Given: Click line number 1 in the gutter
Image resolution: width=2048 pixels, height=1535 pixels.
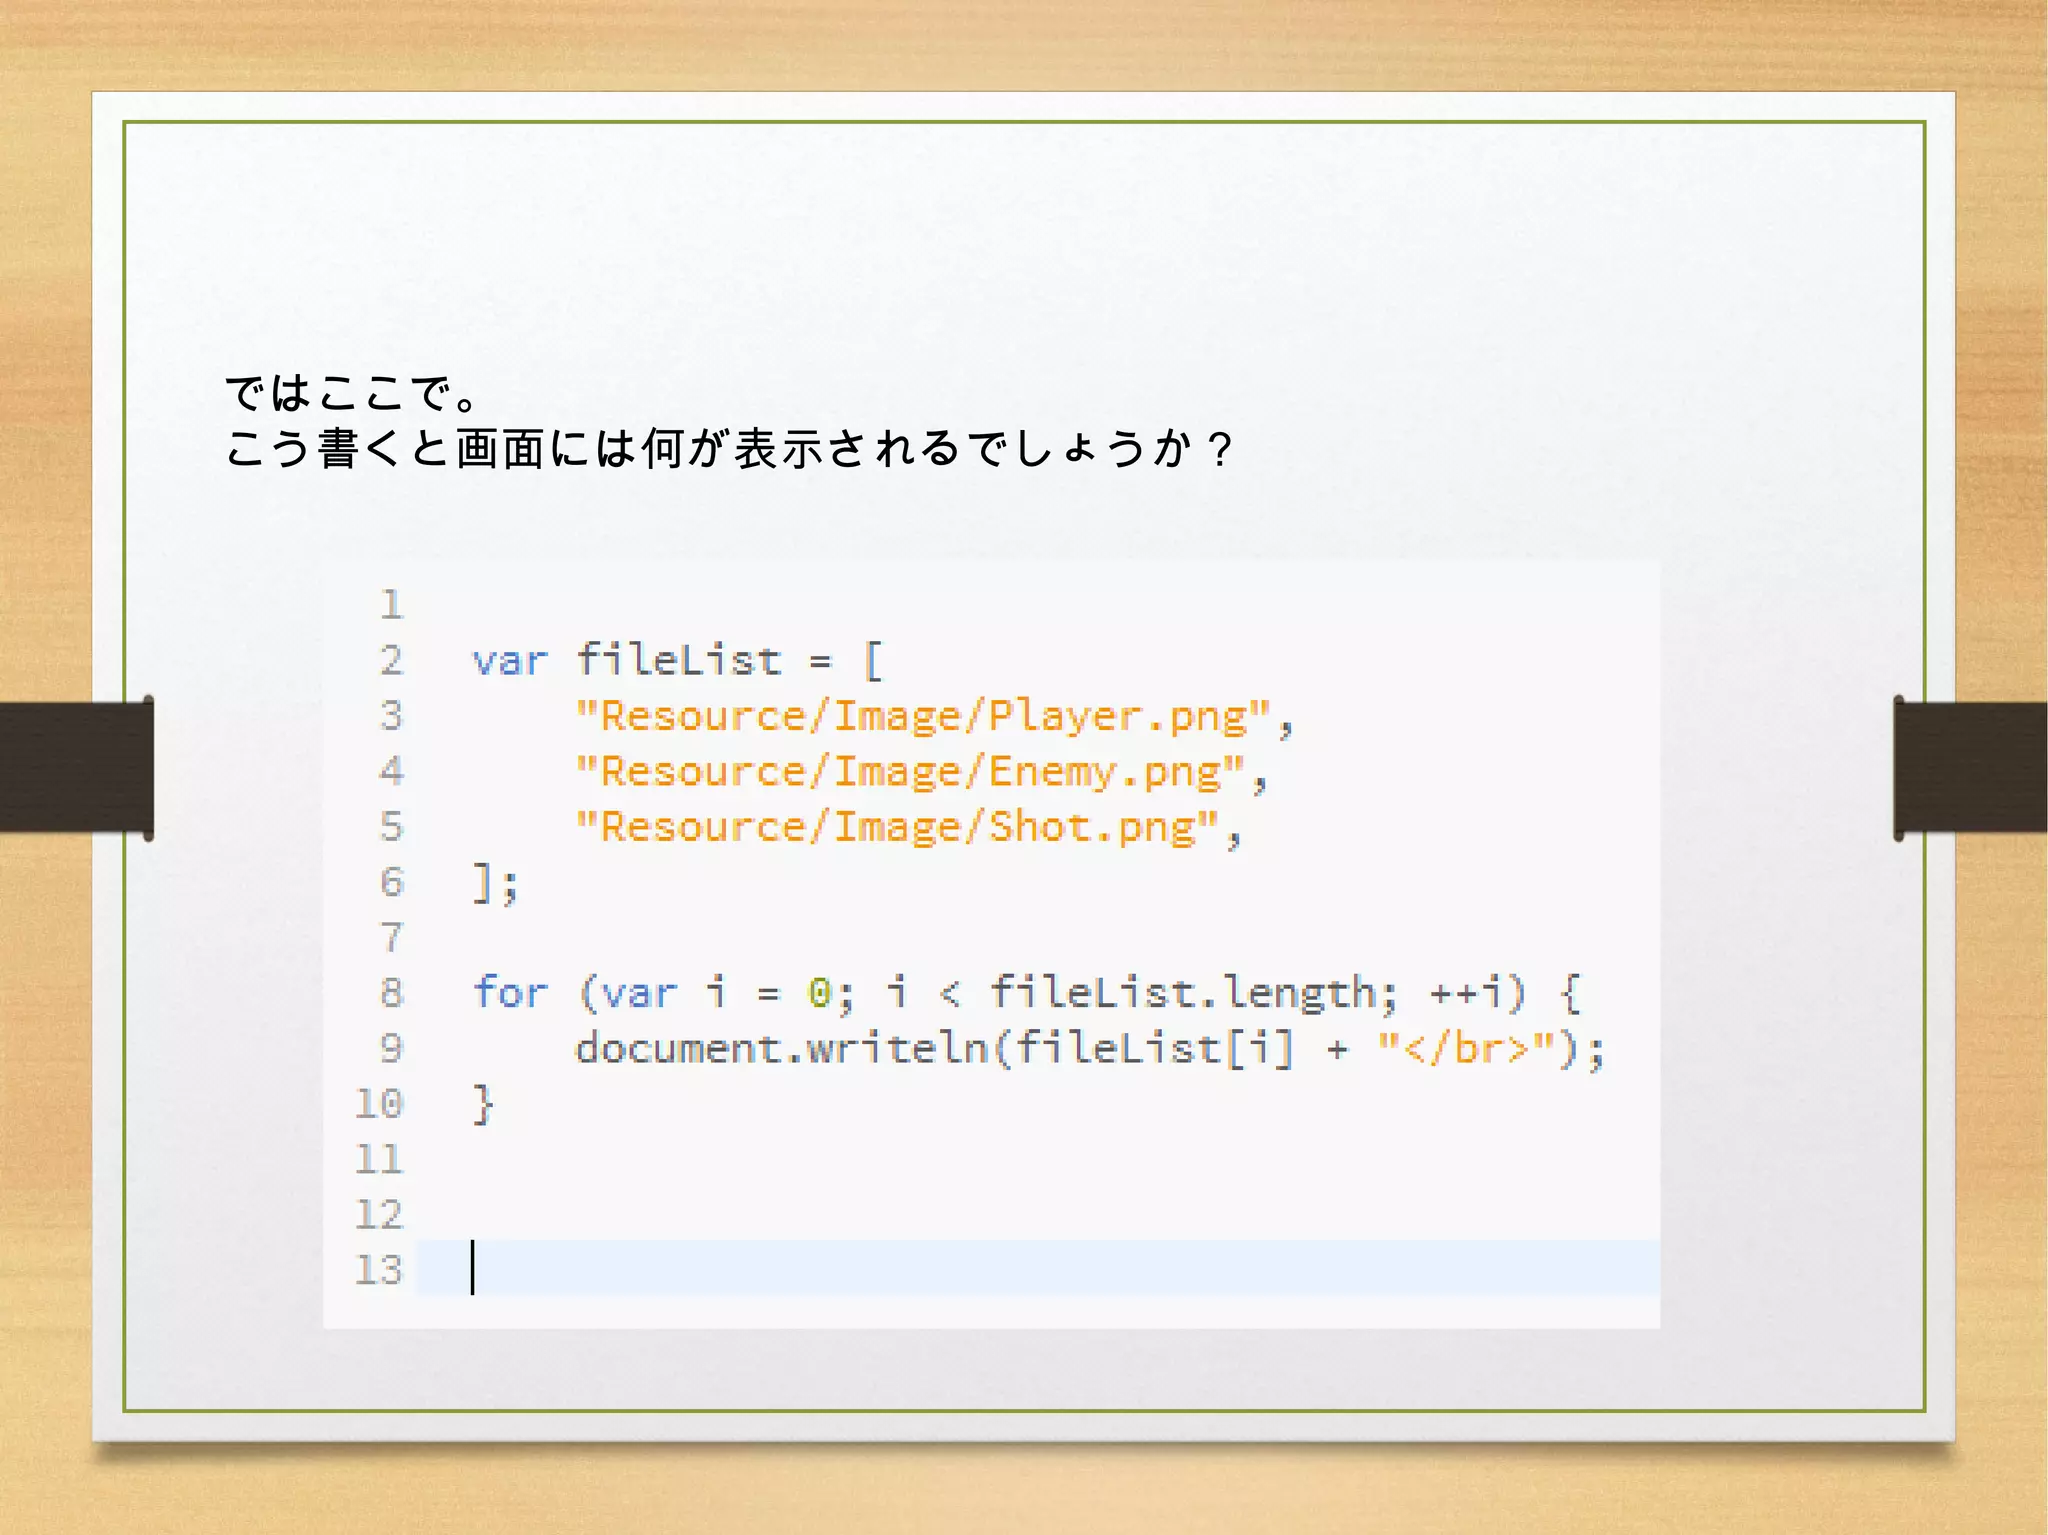Looking at the screenshot, I should 391,605.
